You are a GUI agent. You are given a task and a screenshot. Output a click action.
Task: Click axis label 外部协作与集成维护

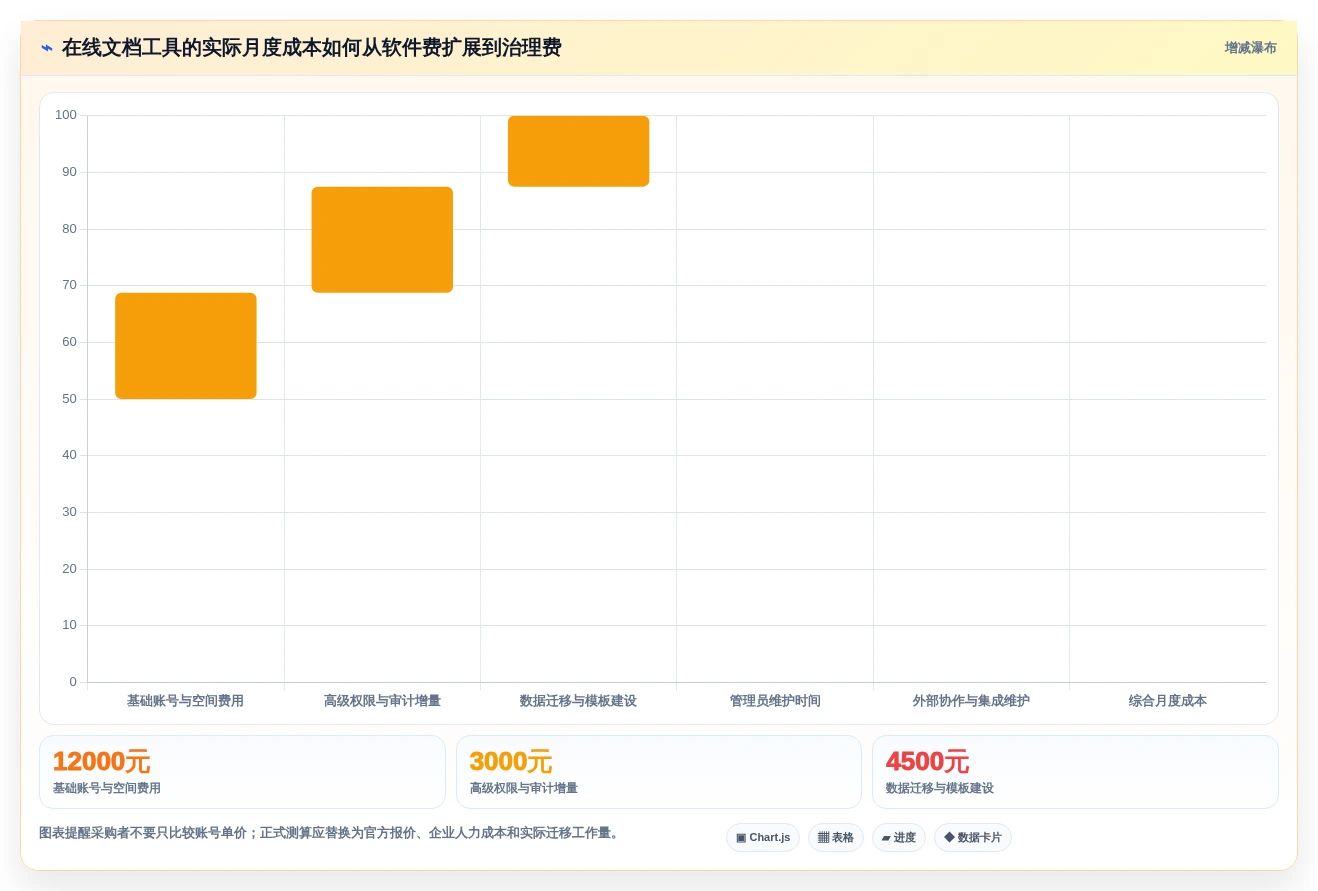point(971,701)
